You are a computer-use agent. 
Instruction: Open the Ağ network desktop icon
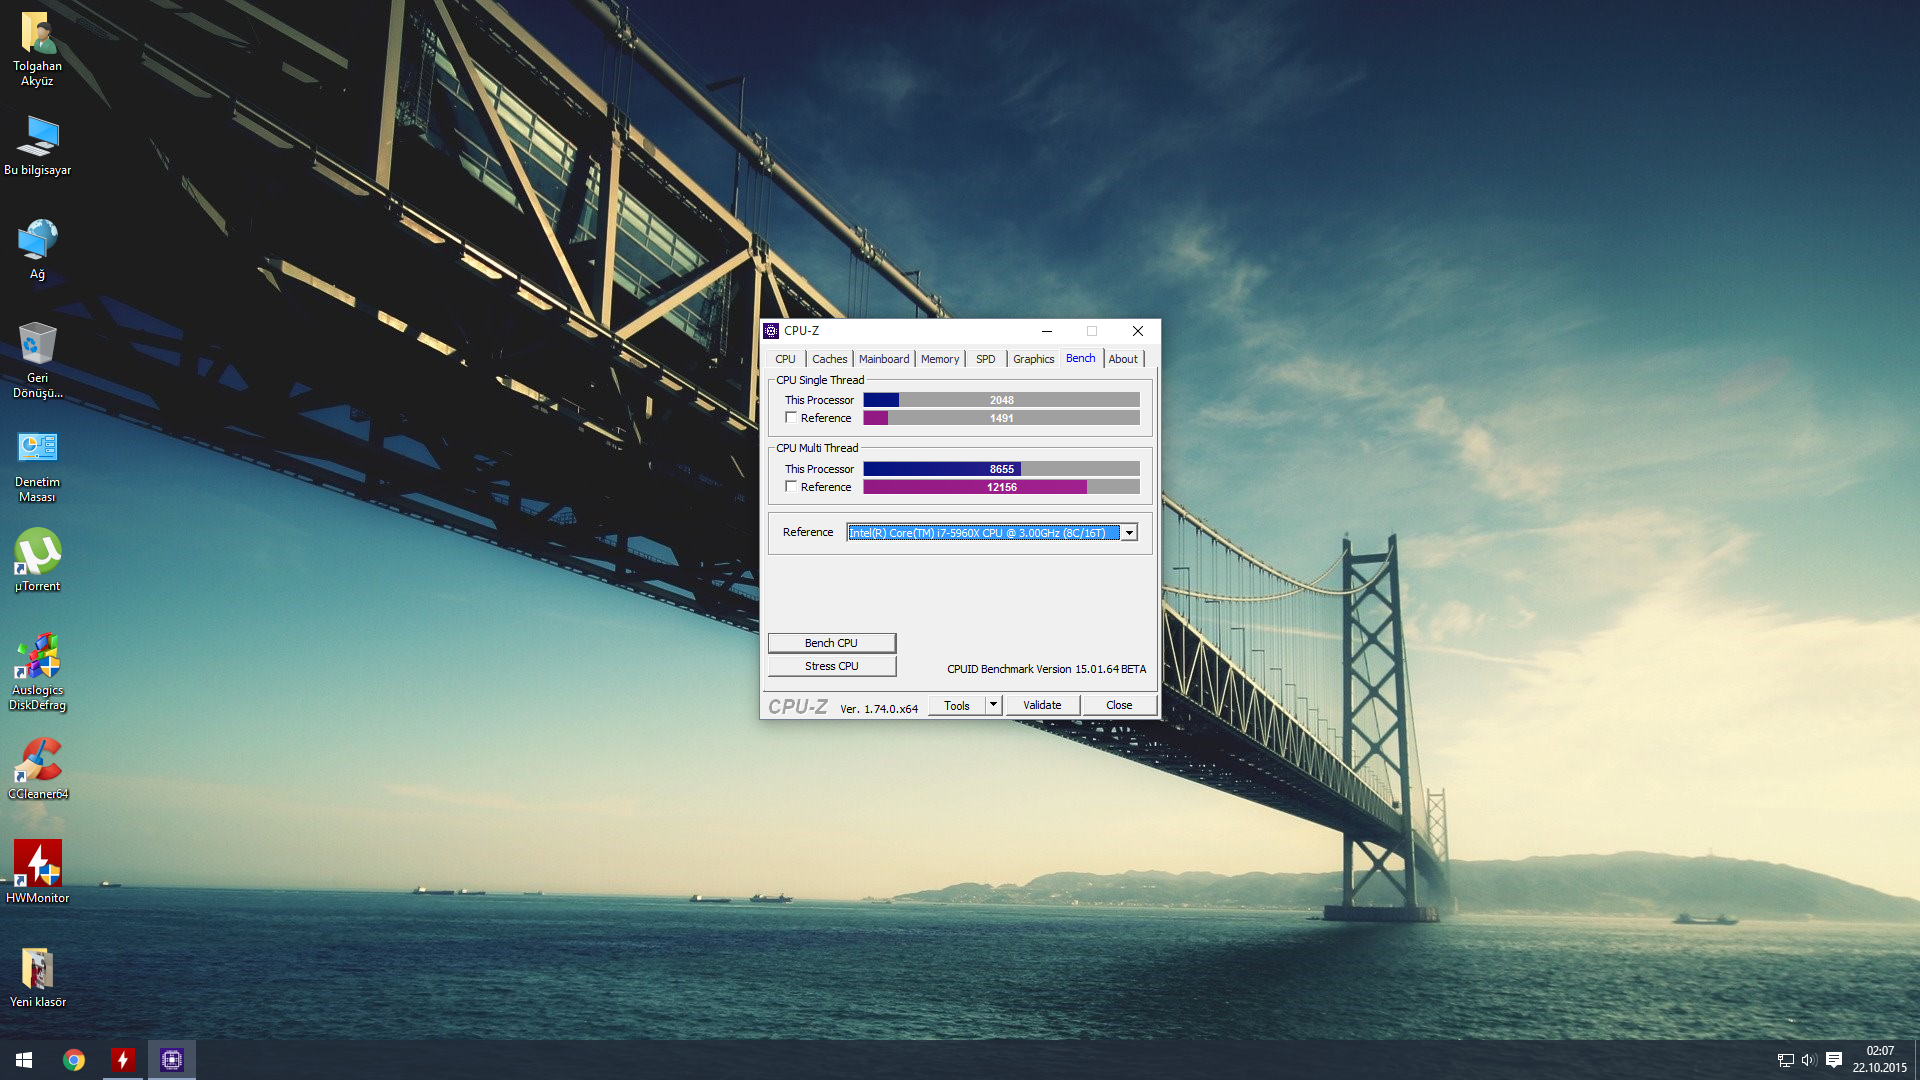[x=37, y=249]
